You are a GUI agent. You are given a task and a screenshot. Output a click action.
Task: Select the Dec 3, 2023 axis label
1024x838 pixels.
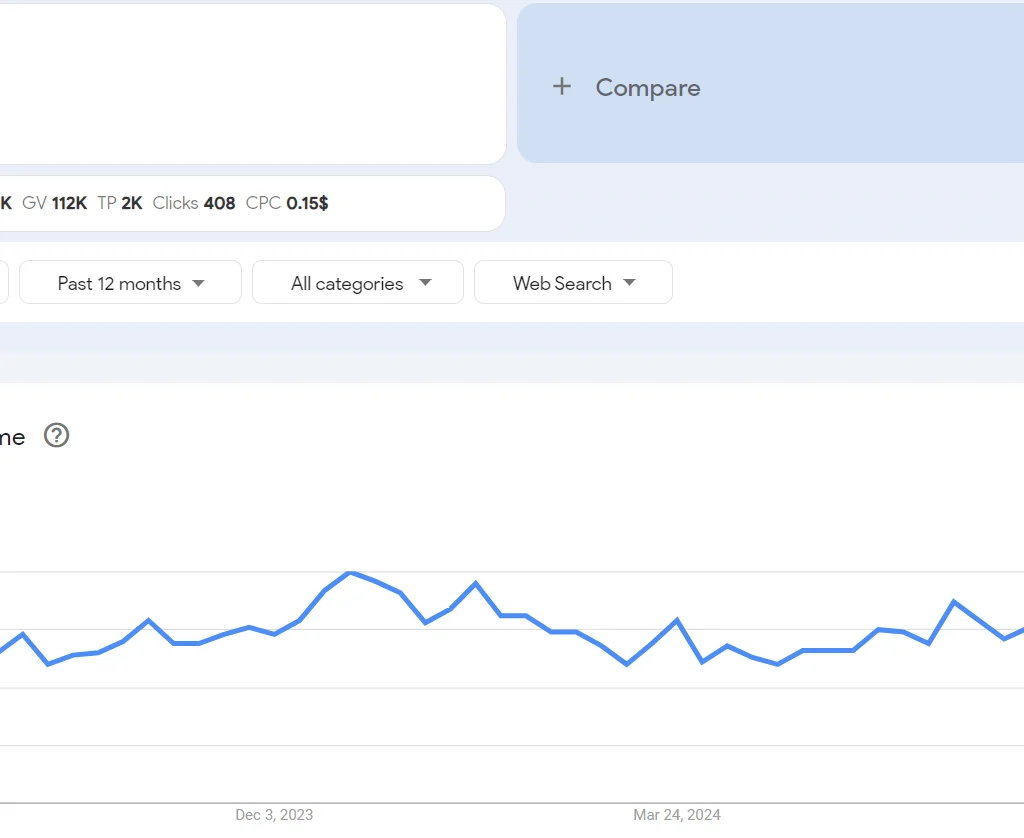tap(274, 815)
